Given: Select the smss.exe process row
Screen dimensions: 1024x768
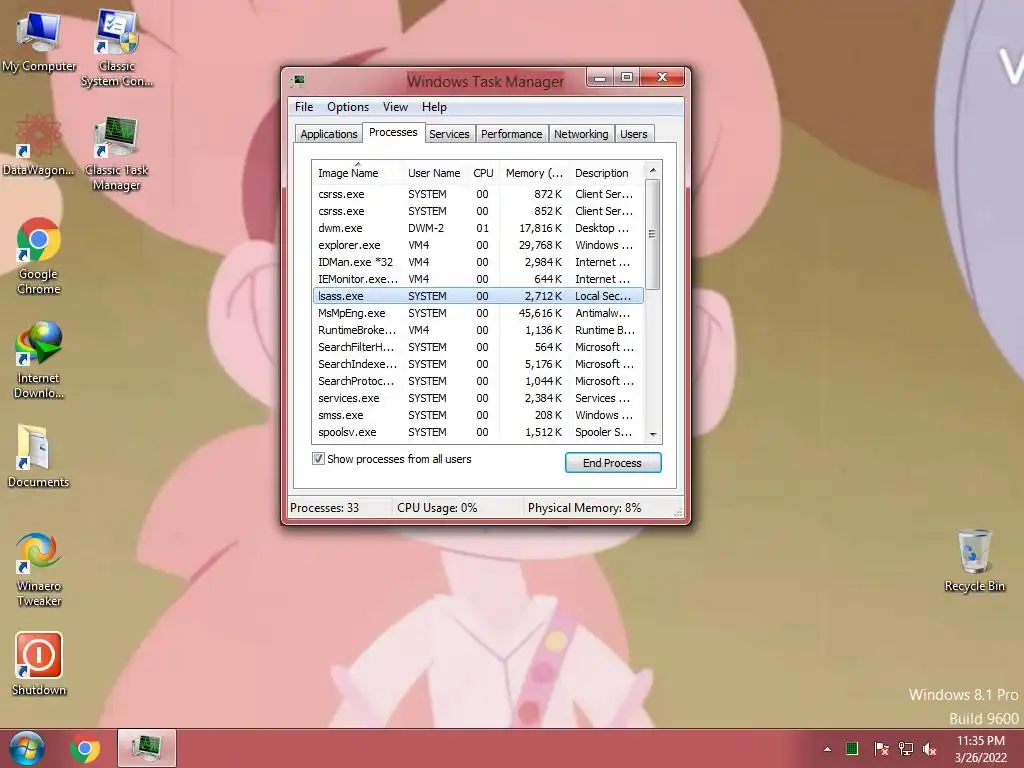Looking at the screenshot, I should click(x=478, y=415).
